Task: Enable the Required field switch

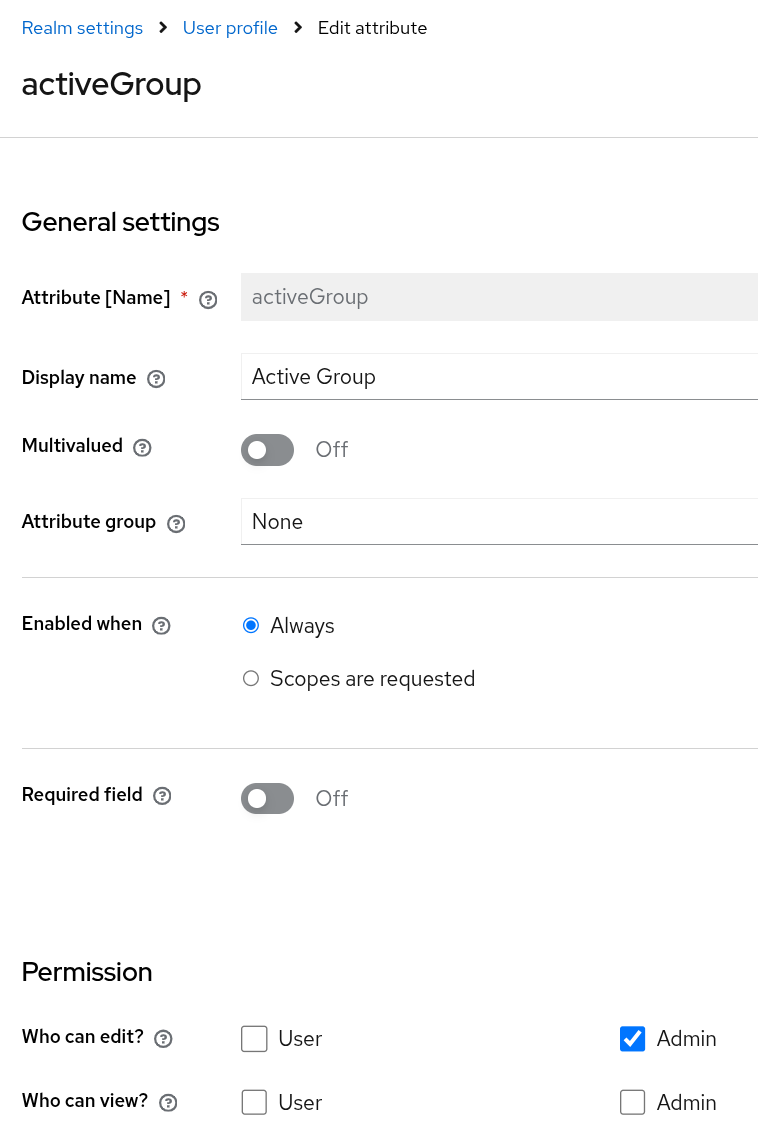Action: [267, 798]
